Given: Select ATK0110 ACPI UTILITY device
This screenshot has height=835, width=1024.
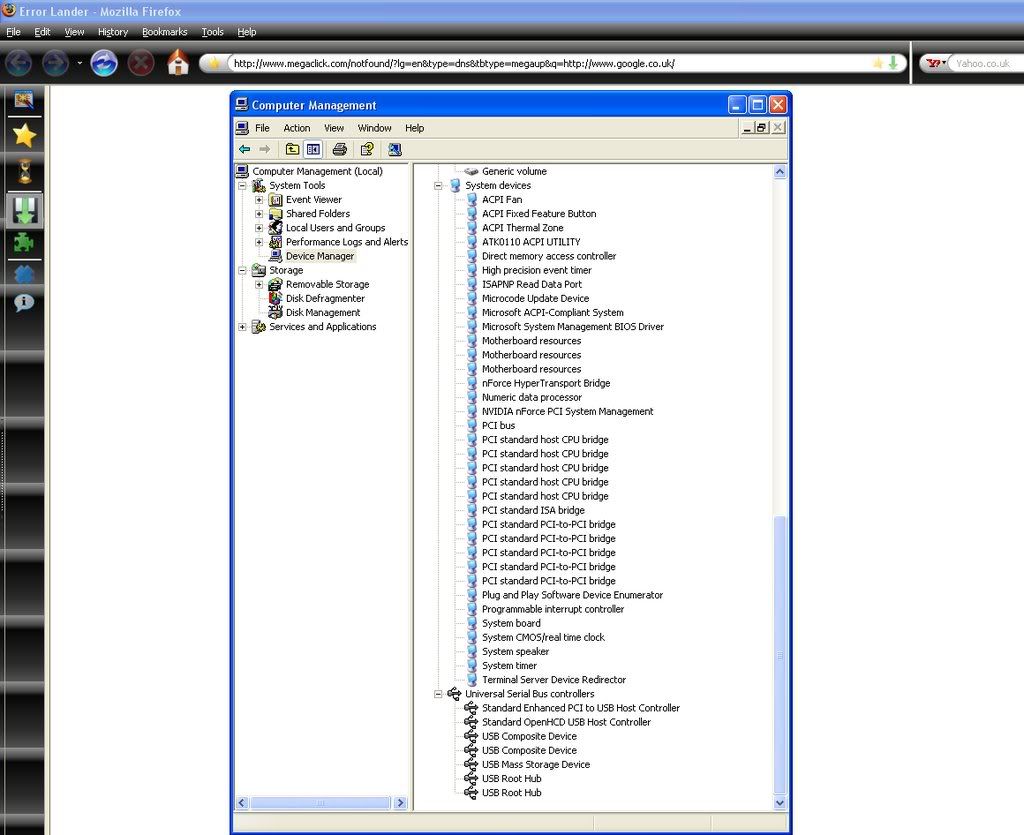Looking at the screenshot, I should pyautogui.click(x=531, y=242).
